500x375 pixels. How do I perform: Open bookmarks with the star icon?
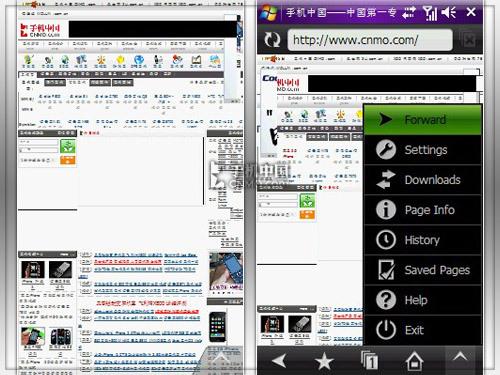324,361
